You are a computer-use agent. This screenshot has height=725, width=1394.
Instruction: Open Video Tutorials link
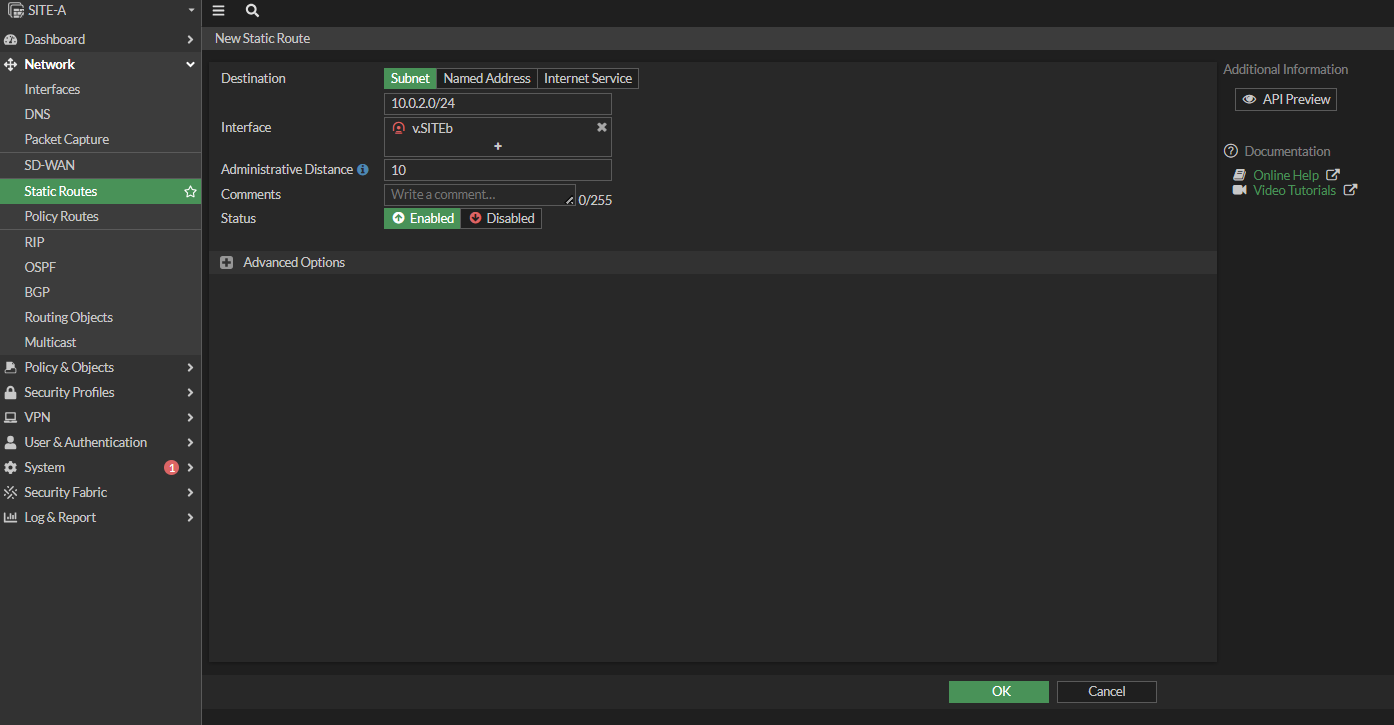coord(1294,190)
